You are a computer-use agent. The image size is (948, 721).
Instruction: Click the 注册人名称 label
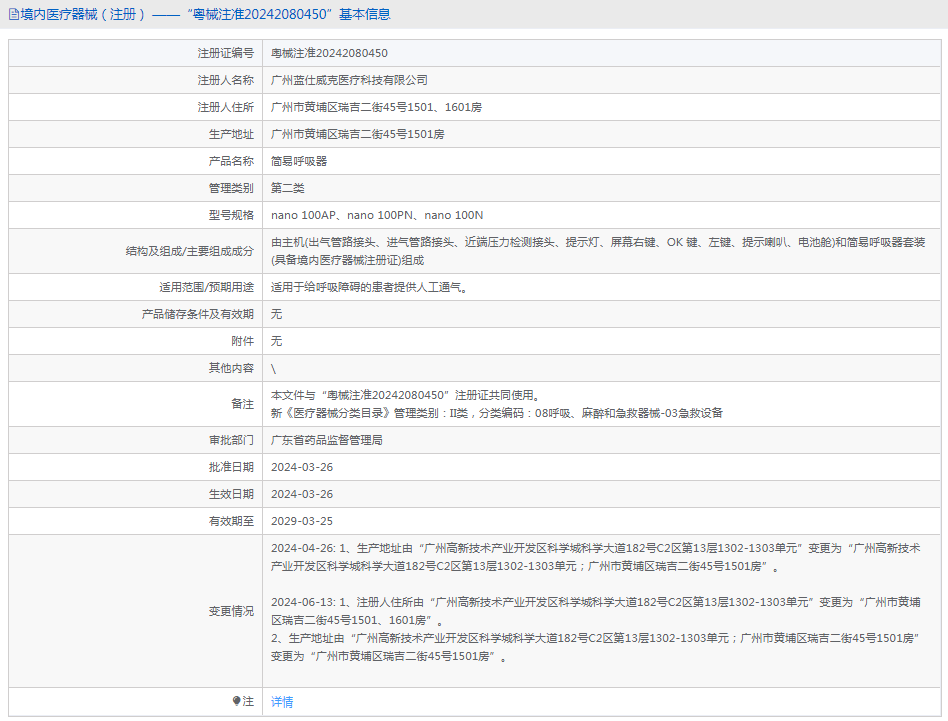tap(226, 80)
